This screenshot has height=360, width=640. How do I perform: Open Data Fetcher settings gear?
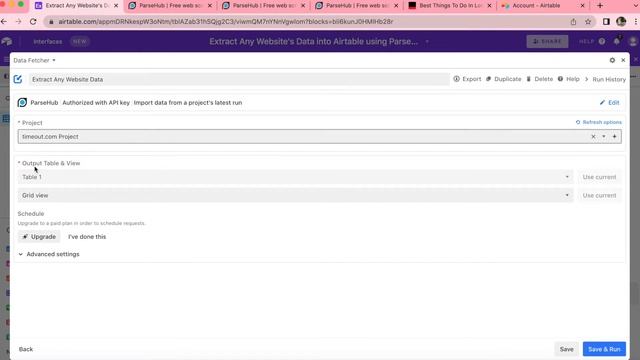pos(612,60)
